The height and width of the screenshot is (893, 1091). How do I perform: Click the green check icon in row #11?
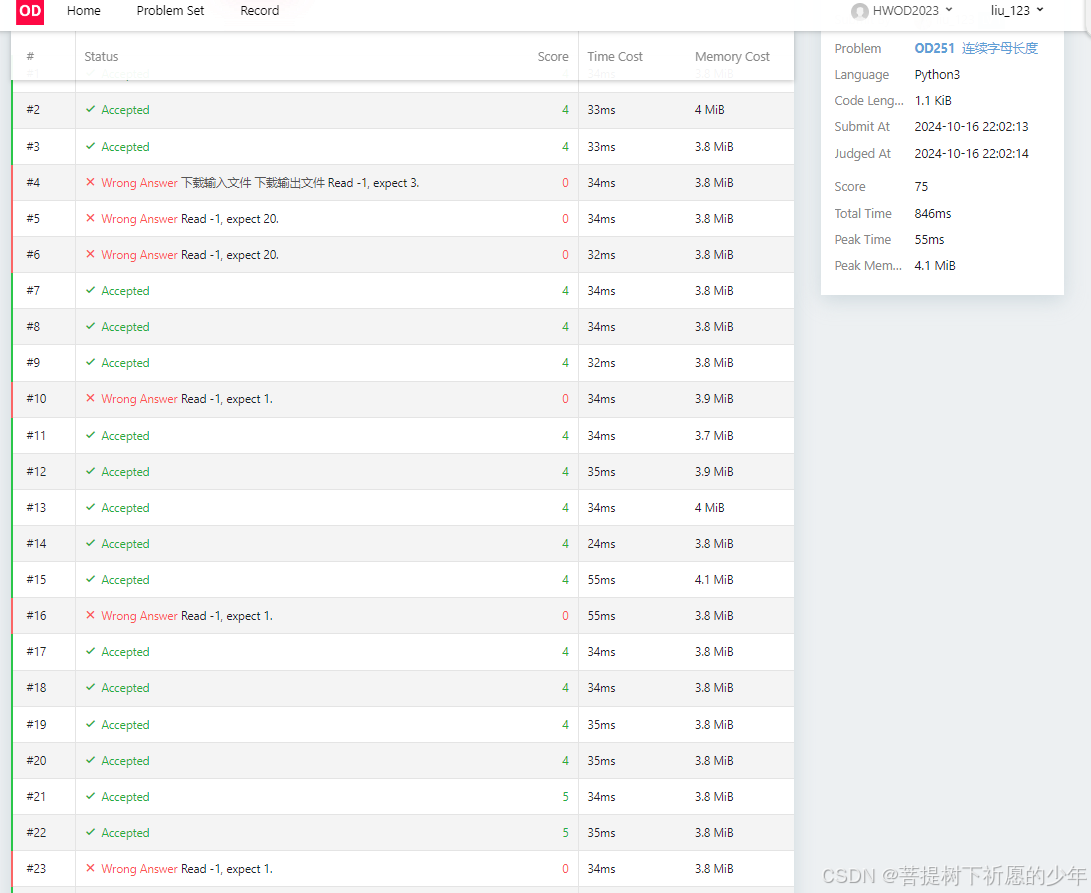click(x=90, y=434)
